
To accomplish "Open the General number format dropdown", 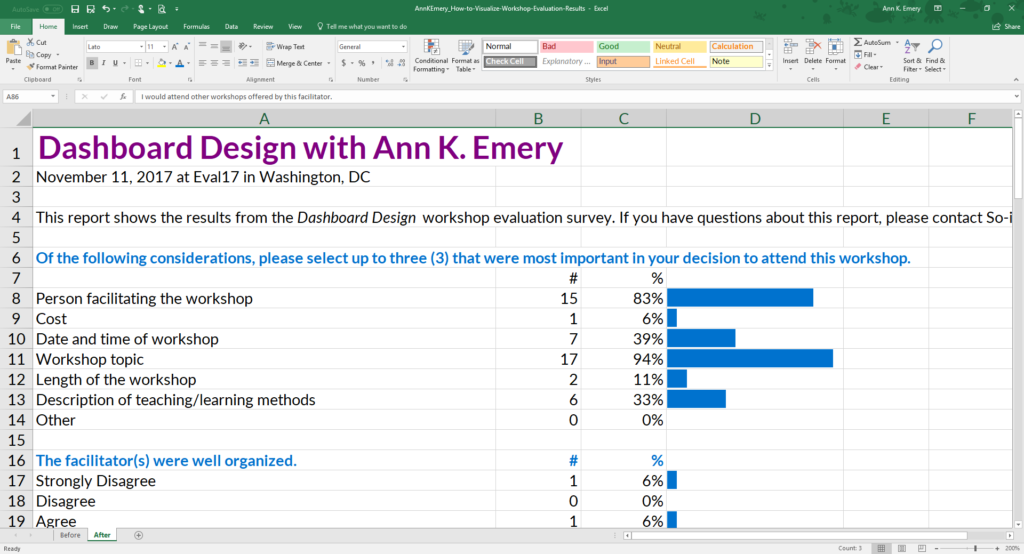I will click(403, 47).
